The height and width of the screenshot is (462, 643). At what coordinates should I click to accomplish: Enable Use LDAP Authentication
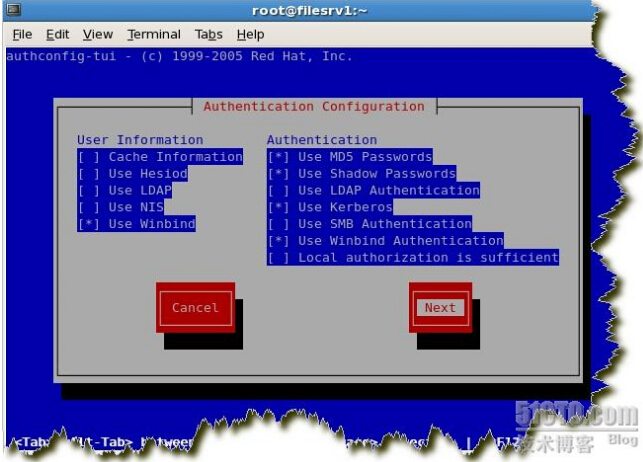pos(373,190)
